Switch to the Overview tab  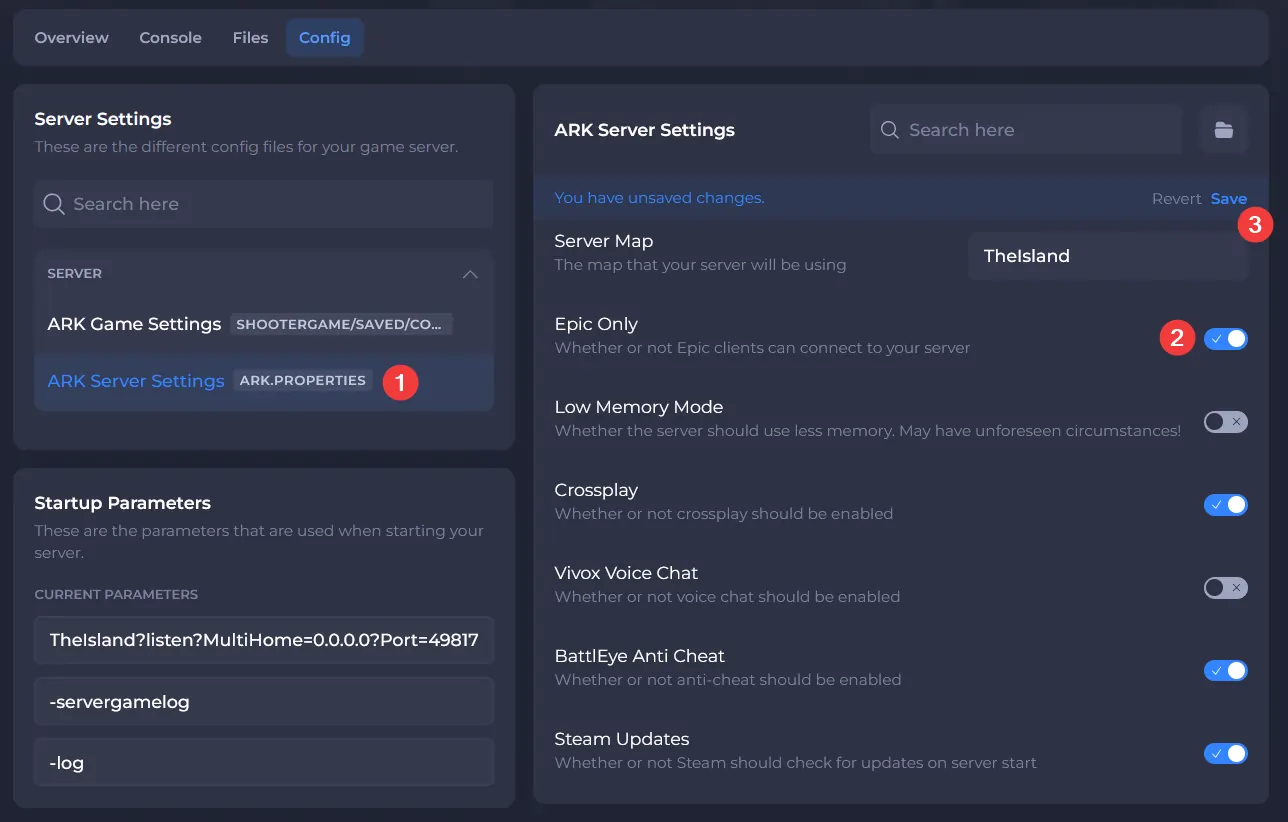tap(71, 38)
